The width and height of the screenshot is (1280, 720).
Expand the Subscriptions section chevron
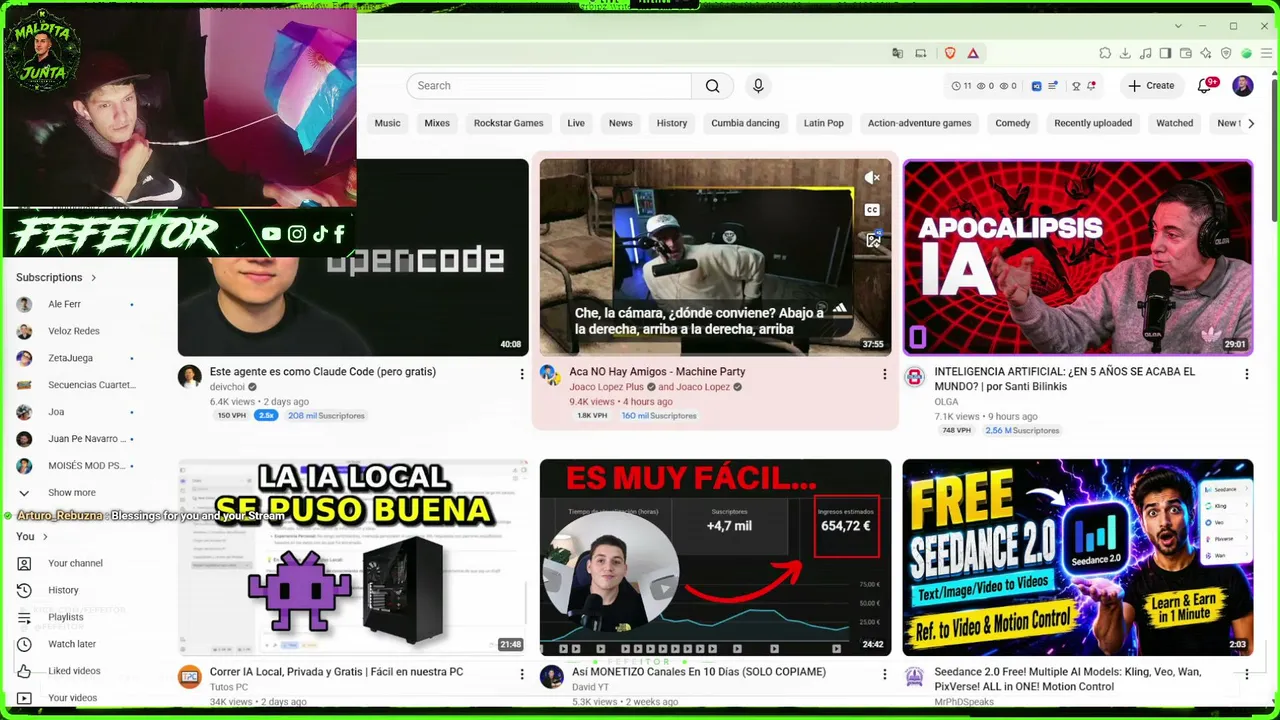[x=94, y=278]
